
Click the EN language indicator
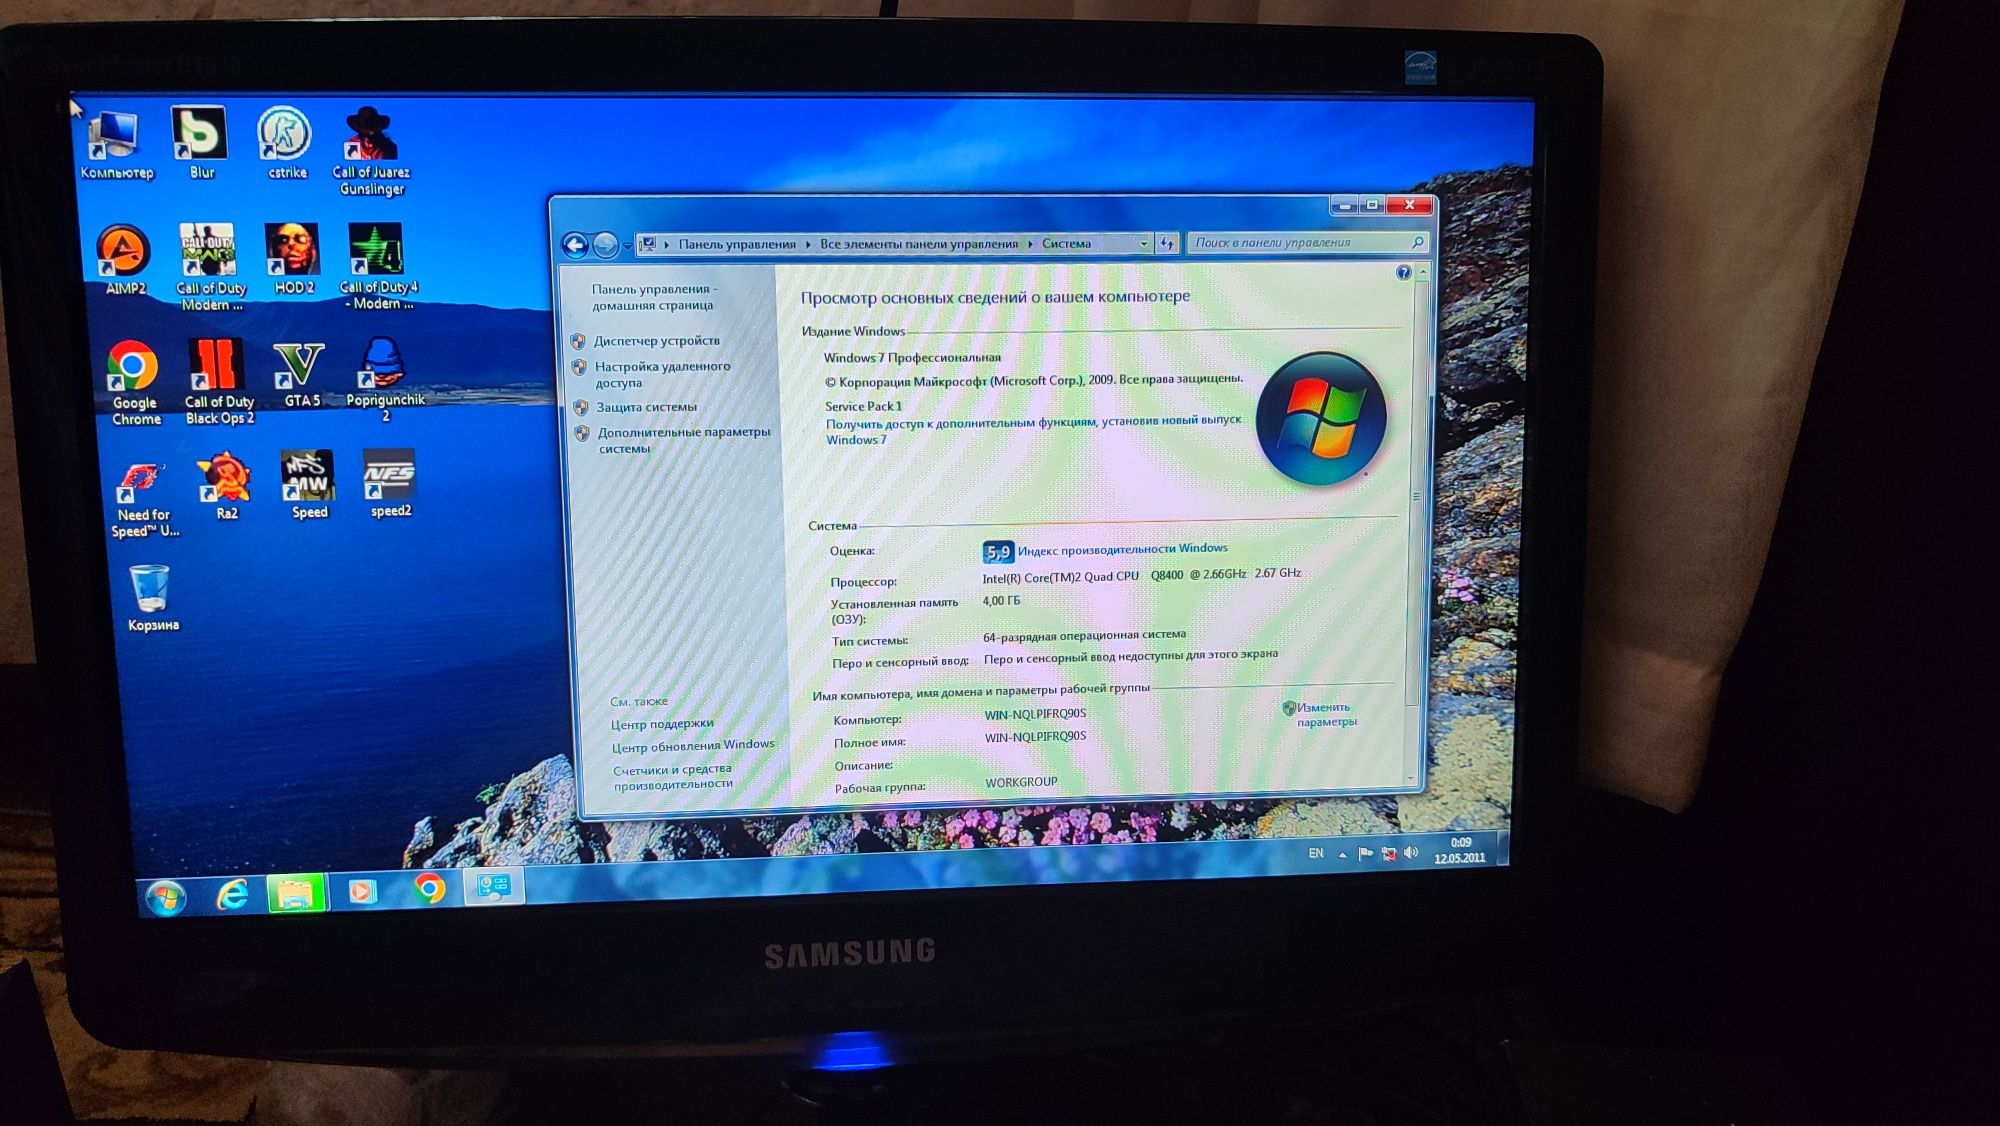(1316, 853)
